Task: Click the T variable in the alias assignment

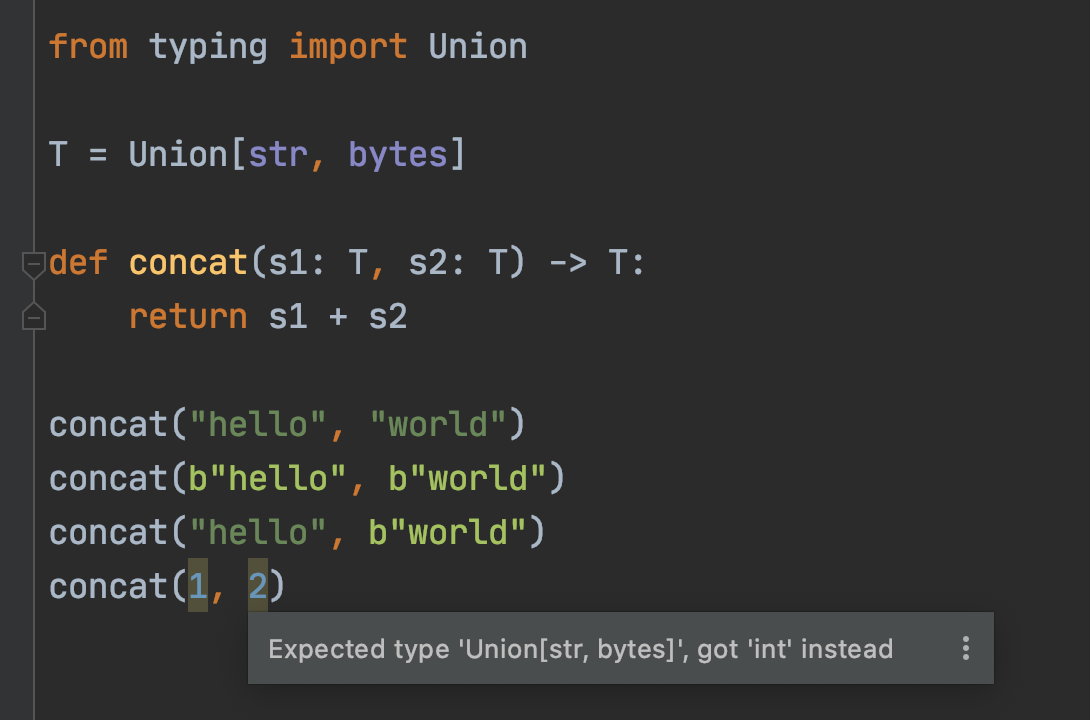Action: pos(59,155)
